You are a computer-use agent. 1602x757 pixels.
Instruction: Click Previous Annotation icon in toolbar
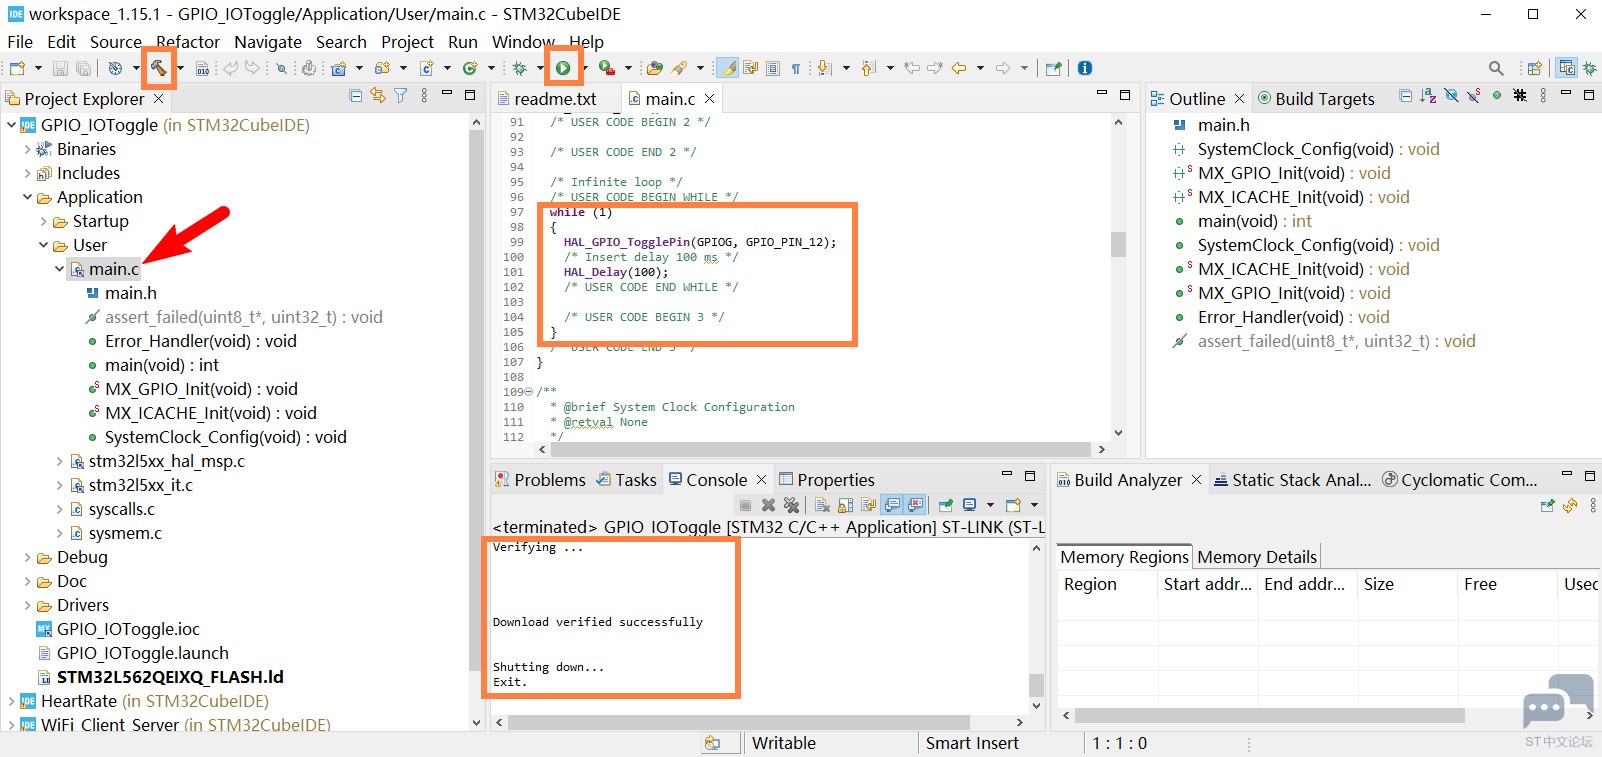coord(868,68)
